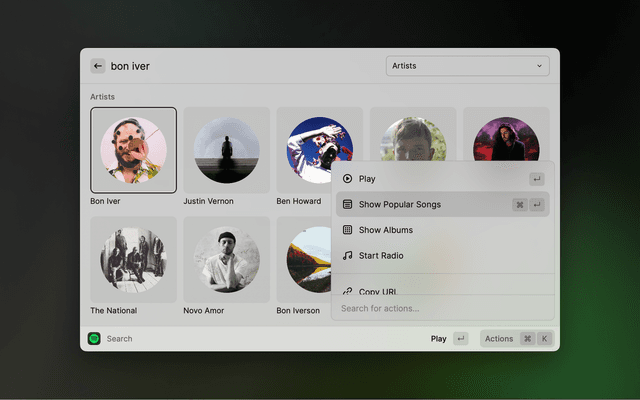This screenshot has width=640, height=400.
Task: Select Start Radio in the action list
Action: tap(381, 256)
